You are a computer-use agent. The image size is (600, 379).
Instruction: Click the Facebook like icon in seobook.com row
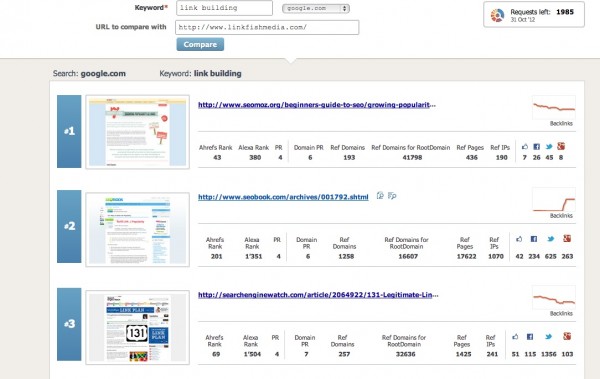point(519,239)
